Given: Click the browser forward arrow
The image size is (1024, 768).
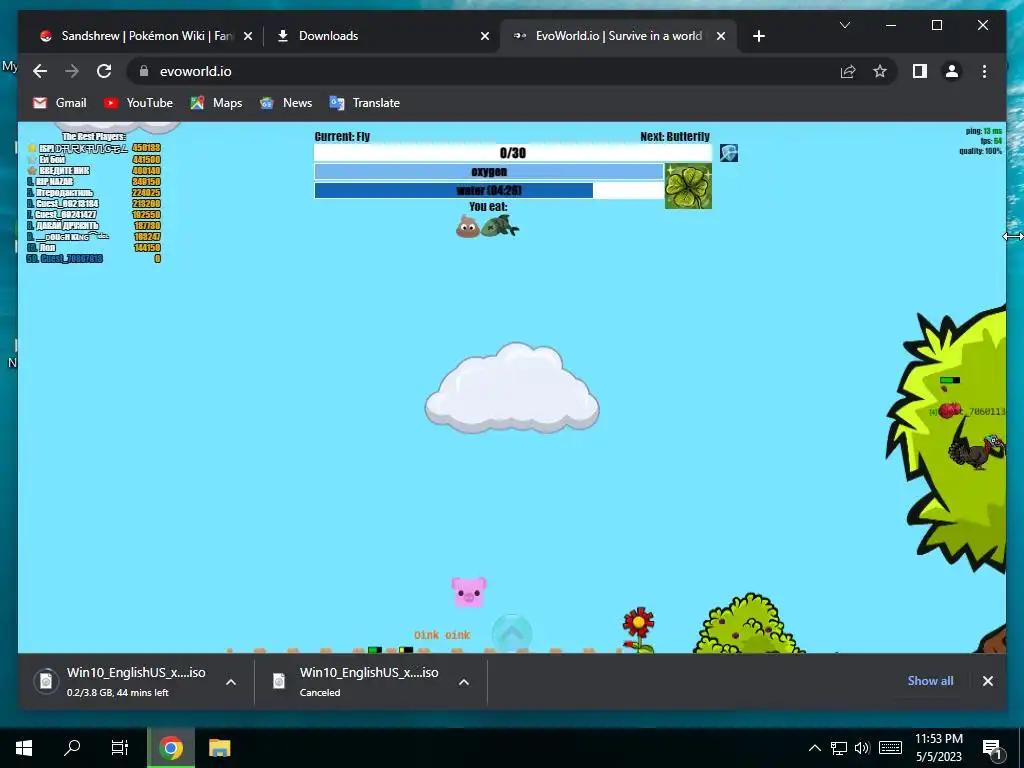Looking at the screenshot, I should coord(72,71).
